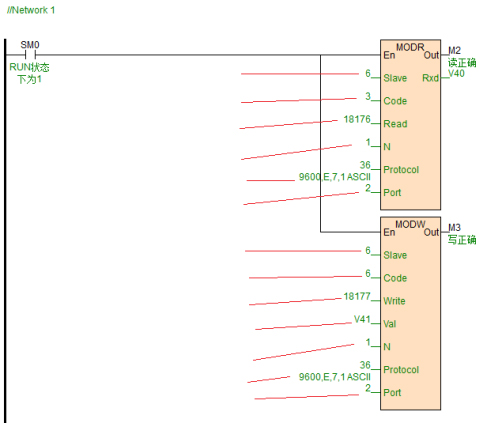The width and height of the screenshot is (486, 423).
Task: Click the MODR Protocol value 36
Action: (365, 165)
